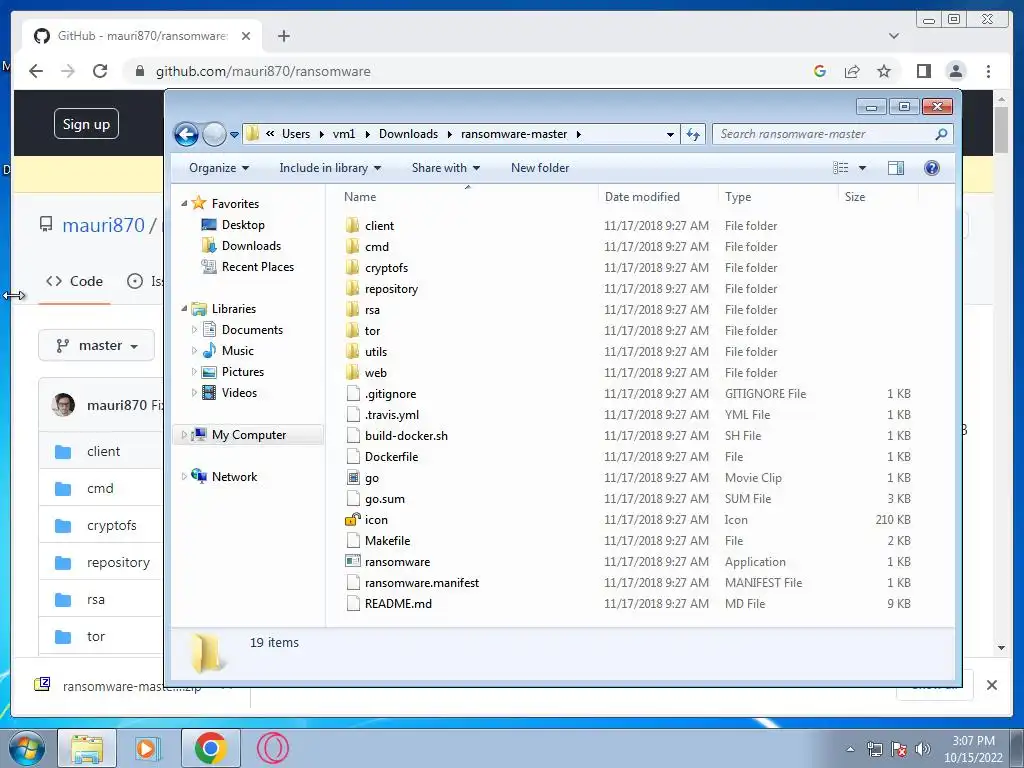Select the README.md file

398,604
